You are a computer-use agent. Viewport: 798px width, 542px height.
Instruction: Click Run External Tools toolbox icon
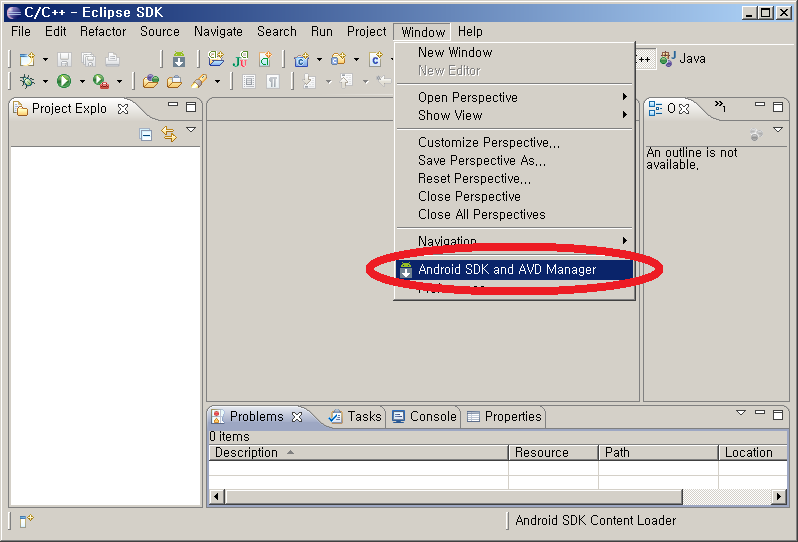tap(101, 81)
